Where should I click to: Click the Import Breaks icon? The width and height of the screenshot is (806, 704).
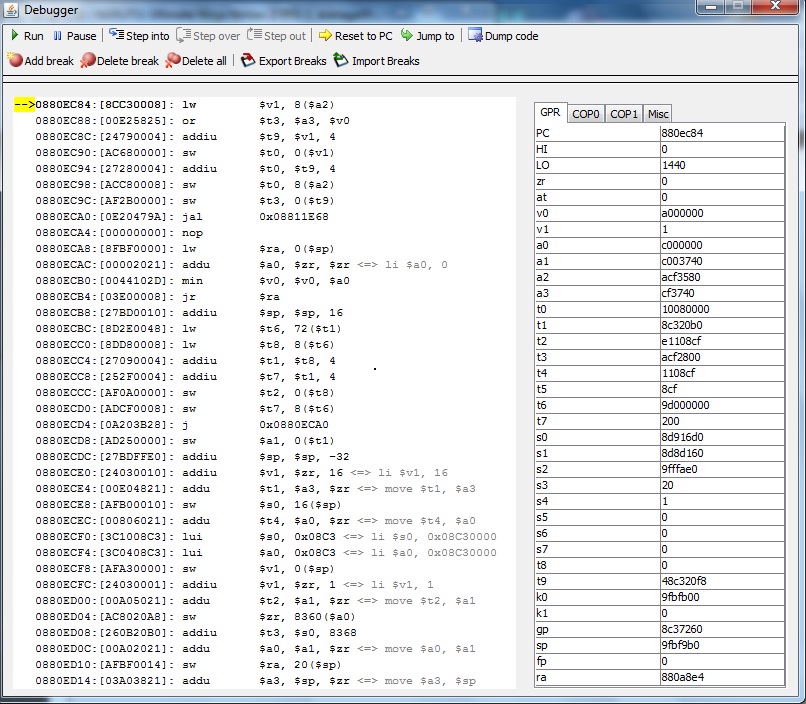[x=340, y=60]
